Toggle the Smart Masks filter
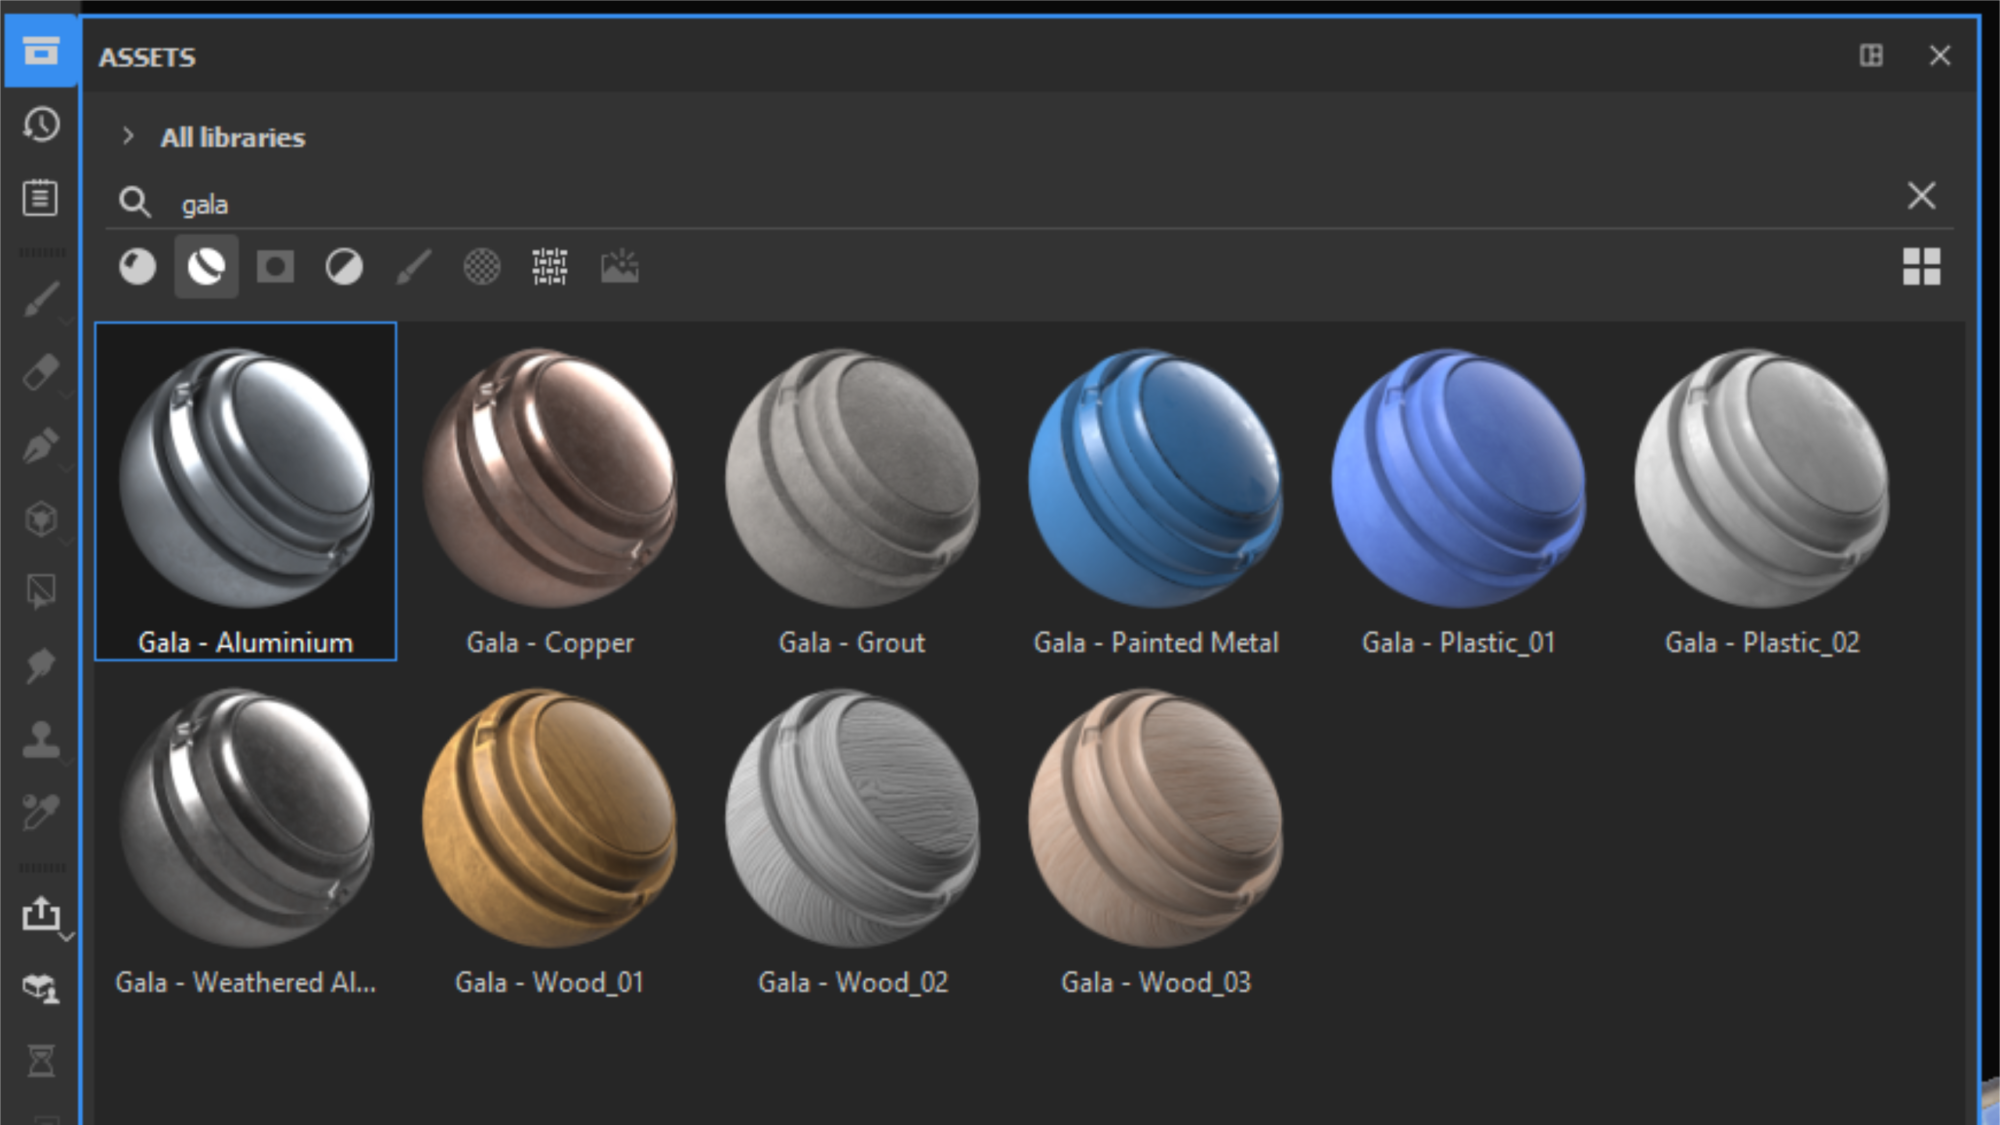The width and height of the screenshot is (2000, 1125). (x=275, y=267)
